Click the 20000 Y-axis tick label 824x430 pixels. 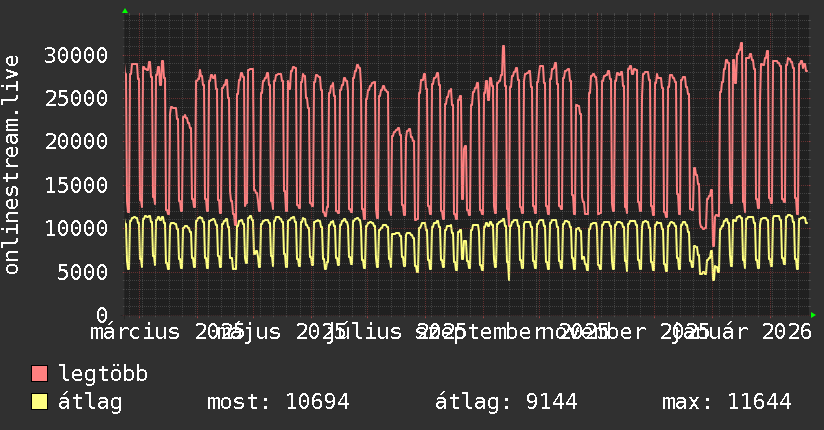(79, 141)
